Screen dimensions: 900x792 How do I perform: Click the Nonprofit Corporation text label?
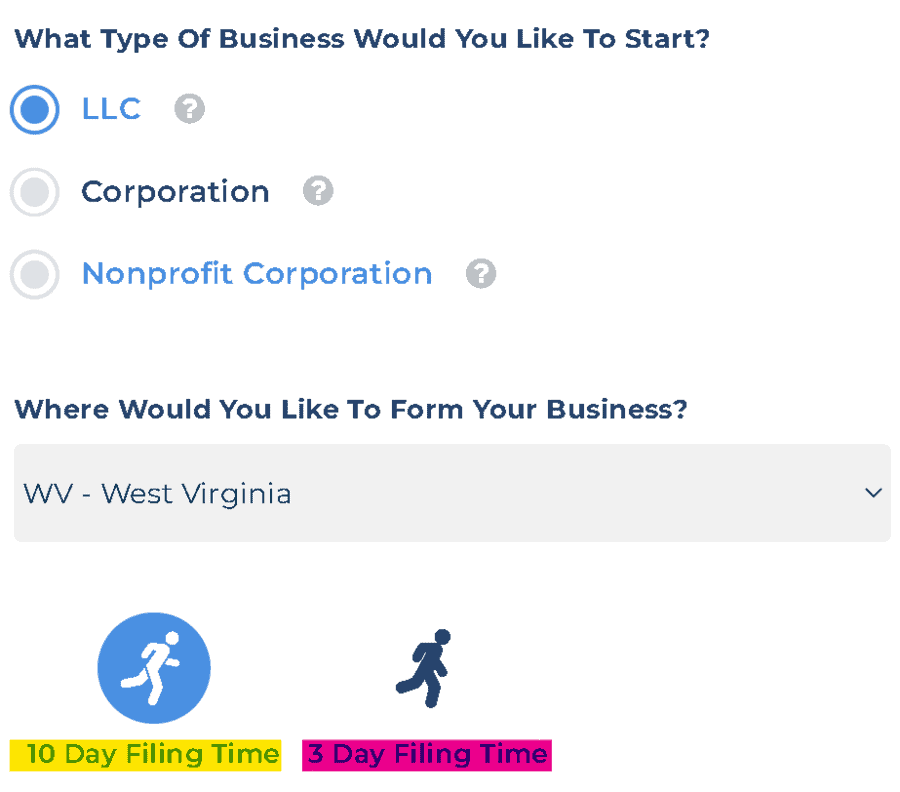[x=257, y=274]
